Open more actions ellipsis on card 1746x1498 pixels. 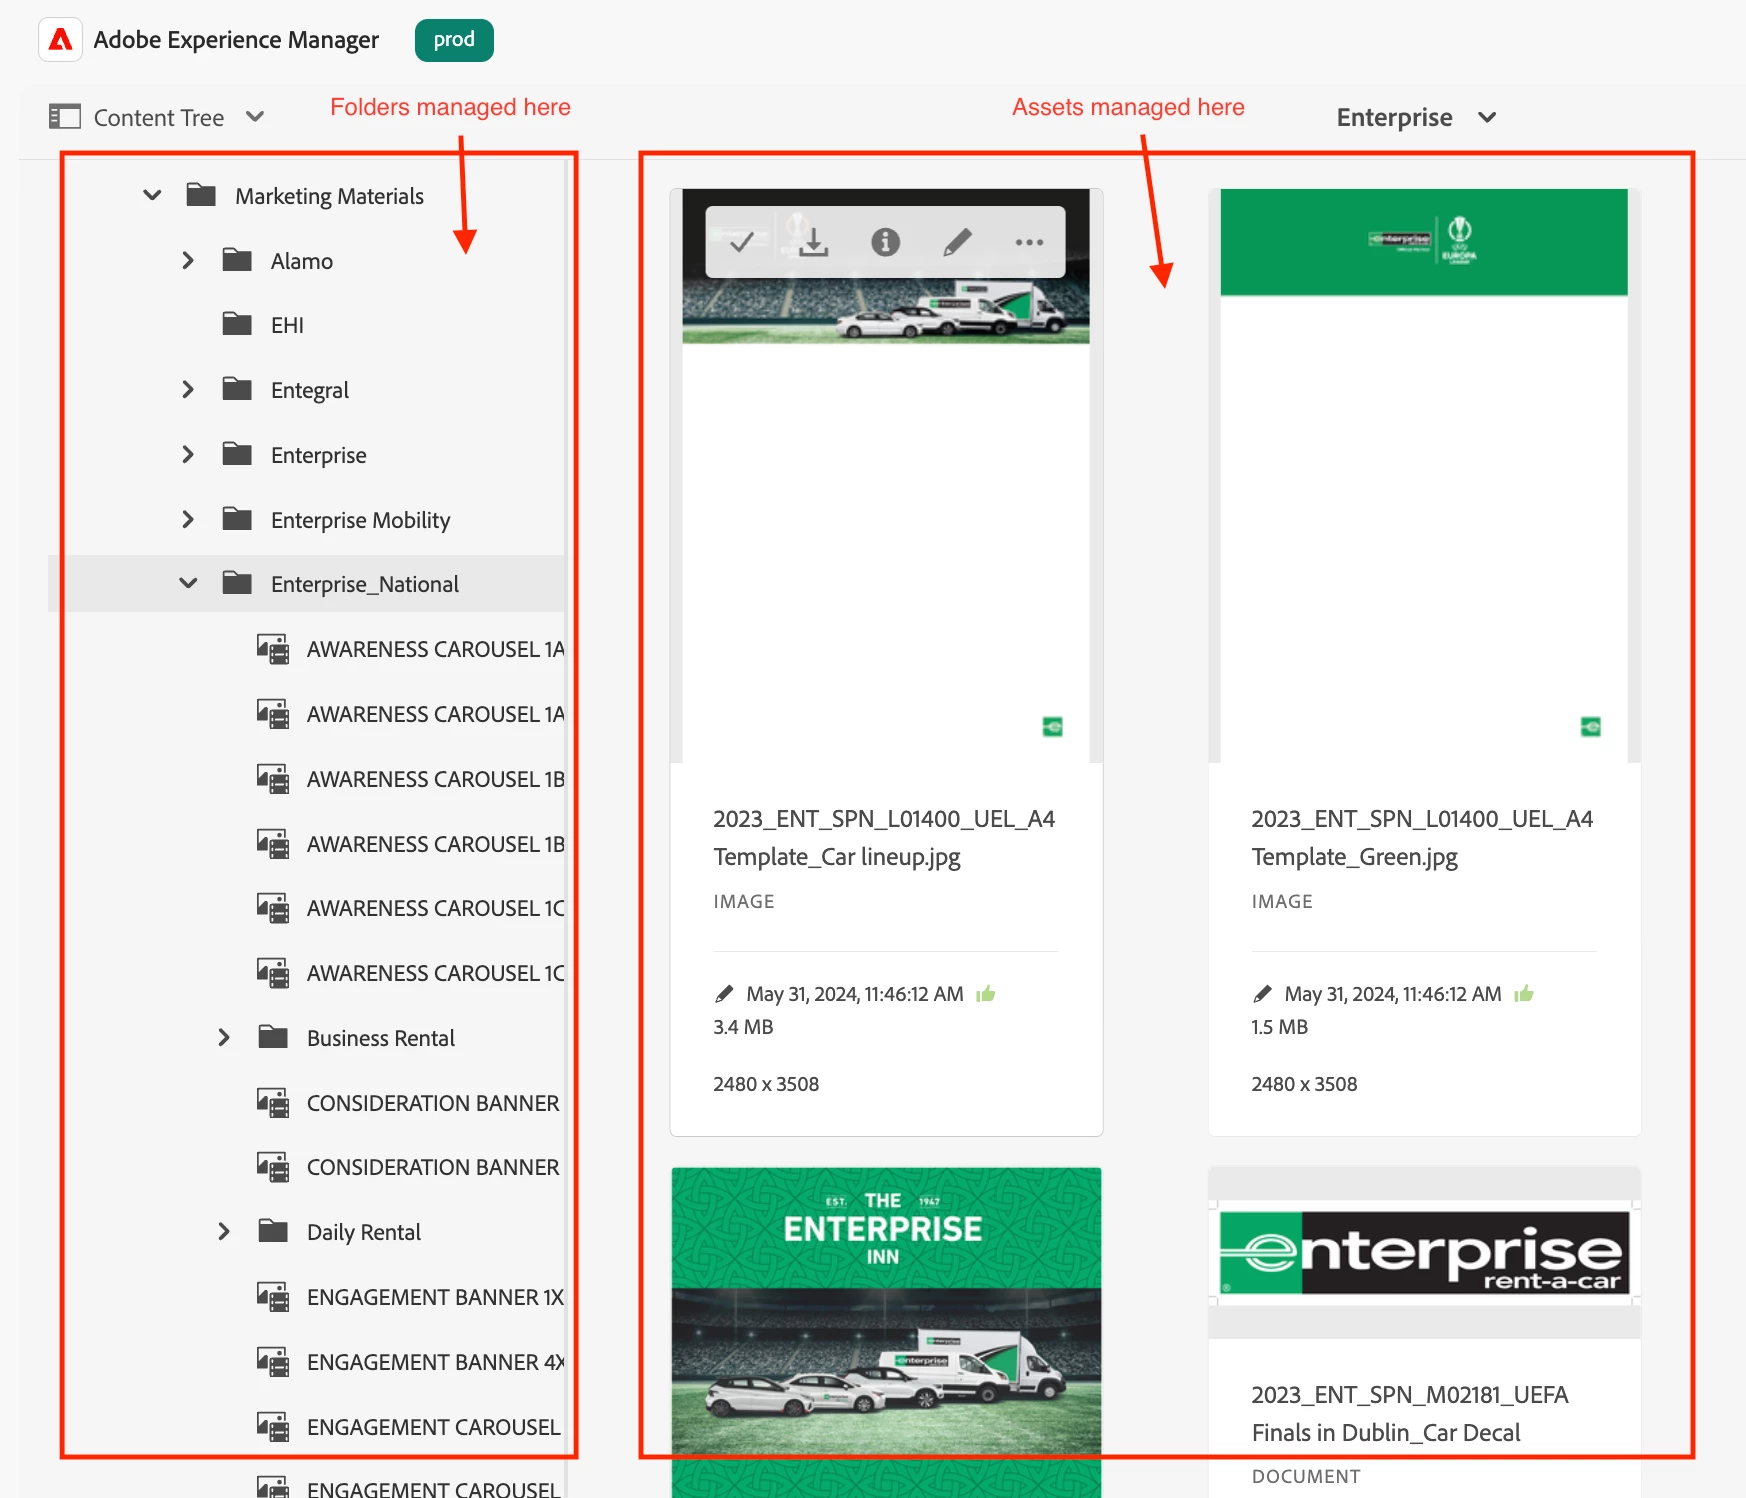click(x=1029, y=242)
